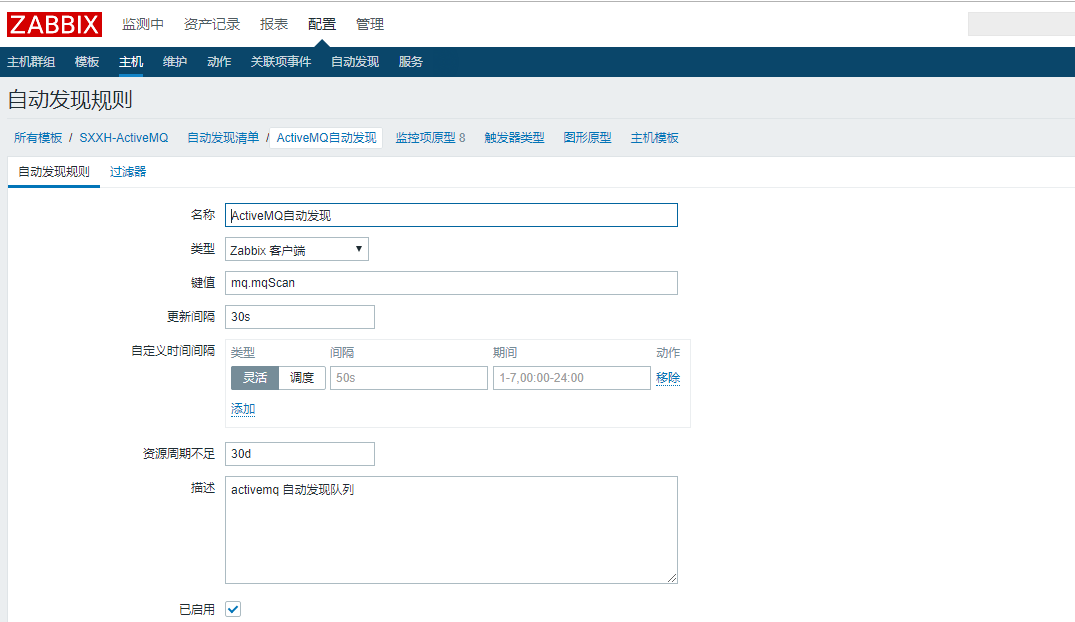Switch to the 自动发现规则 tab
The height and width of the screenshot is (622, 1075).
[53, 171]
